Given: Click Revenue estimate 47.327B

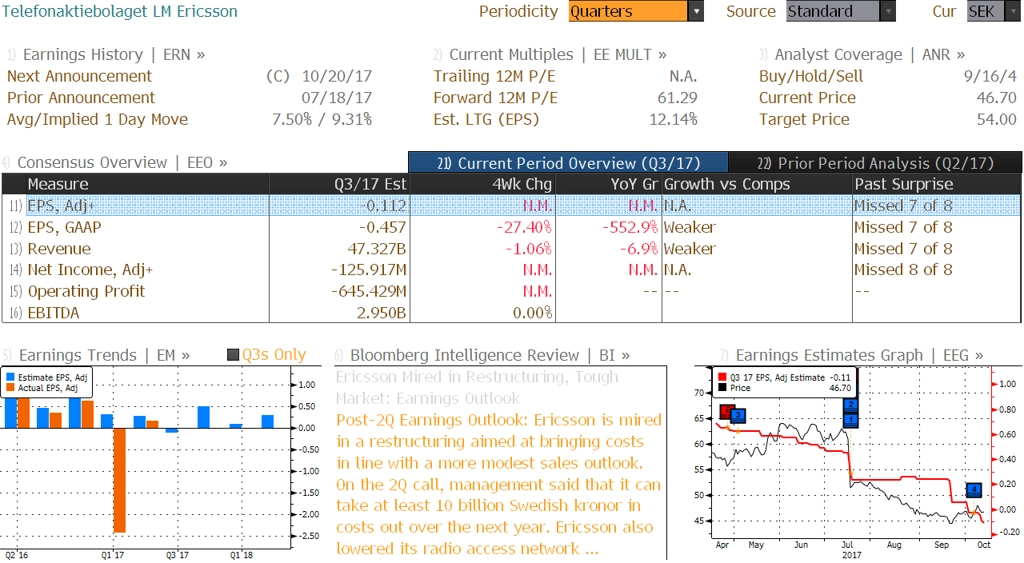Looking at the screenshot, I should pyautogui.click(x=377, y=249).
